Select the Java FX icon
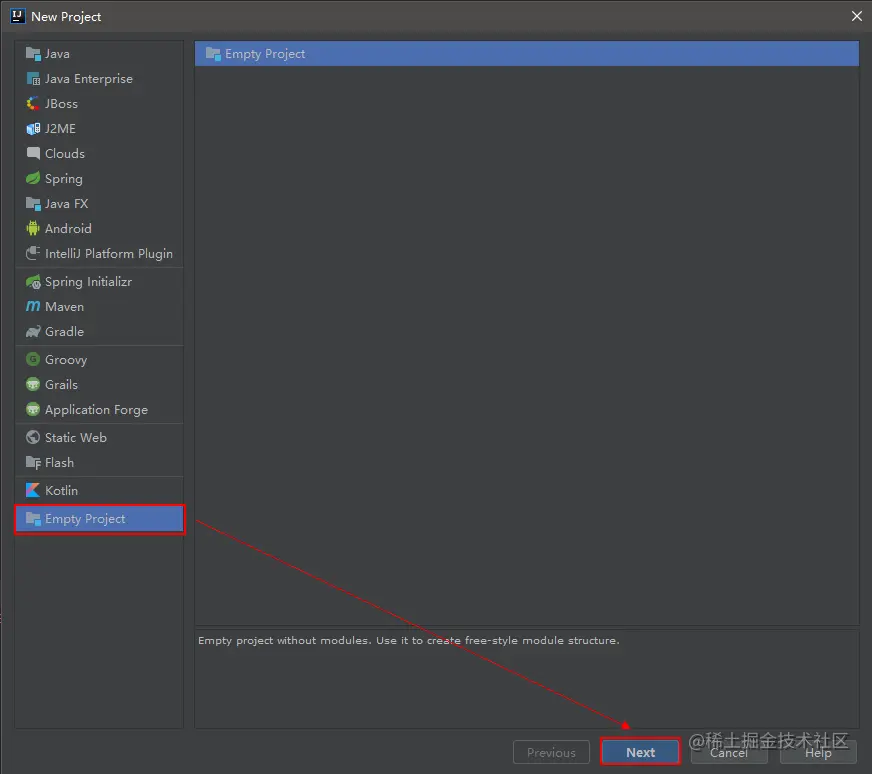The height and width of the screenshot is (774, 872). click(33, 204)
